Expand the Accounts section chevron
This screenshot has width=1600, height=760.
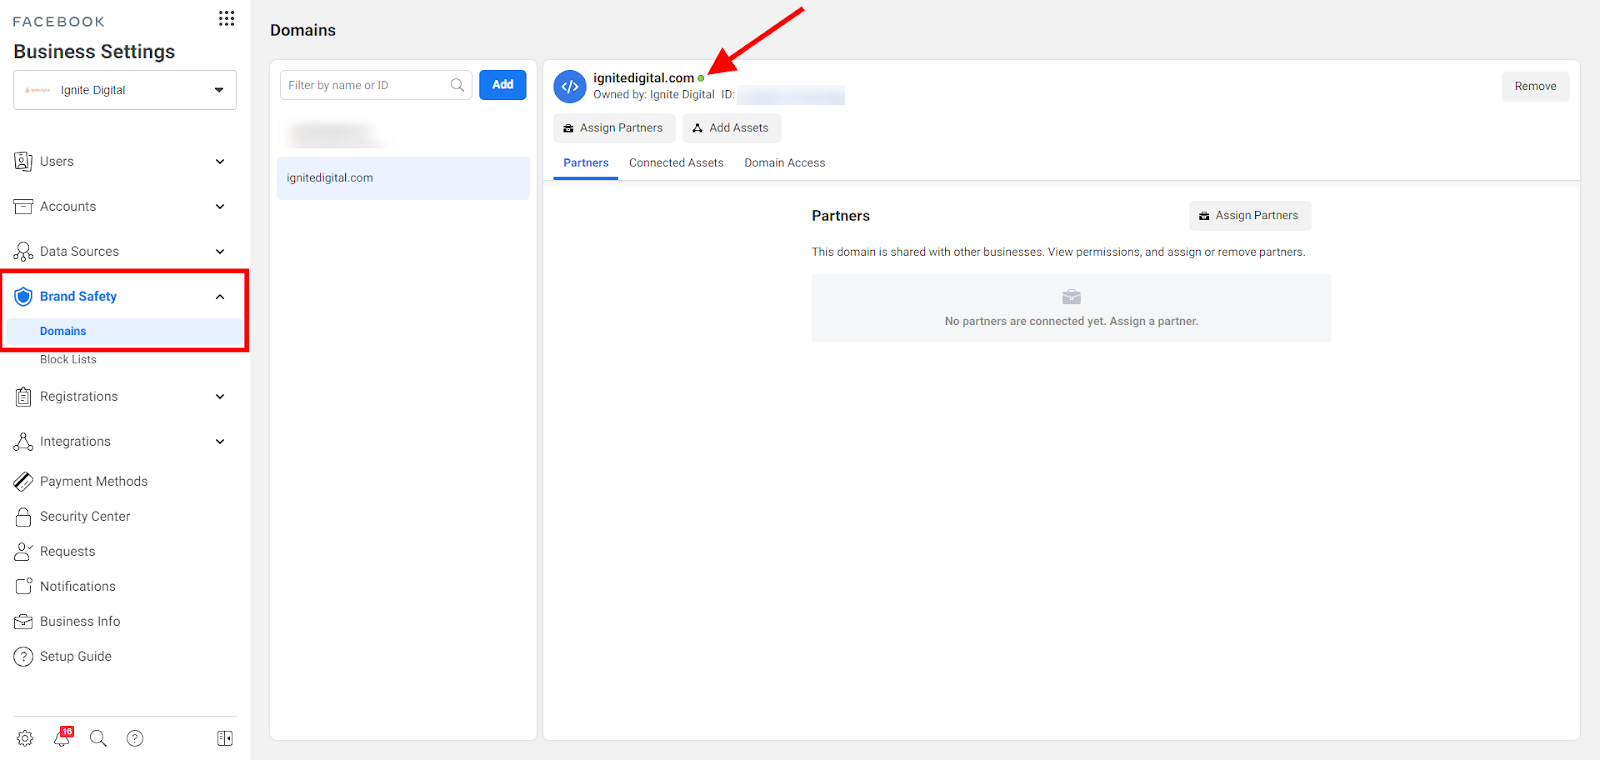[x=220, y=207]
